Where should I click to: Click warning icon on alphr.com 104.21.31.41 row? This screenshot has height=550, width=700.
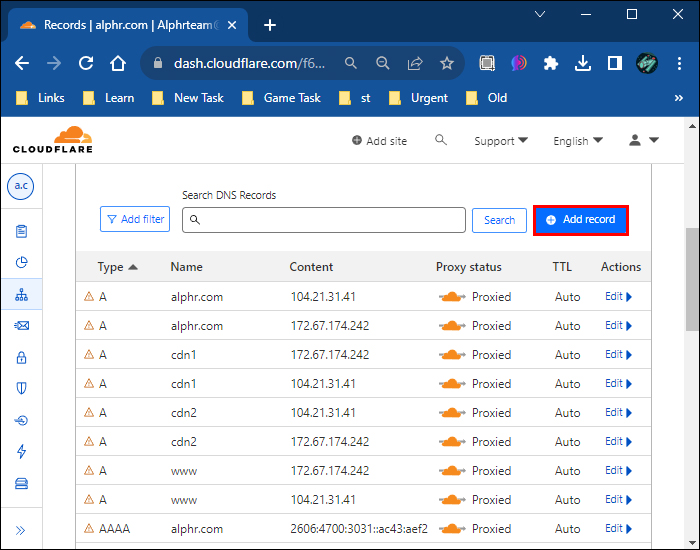click(89, 296)
